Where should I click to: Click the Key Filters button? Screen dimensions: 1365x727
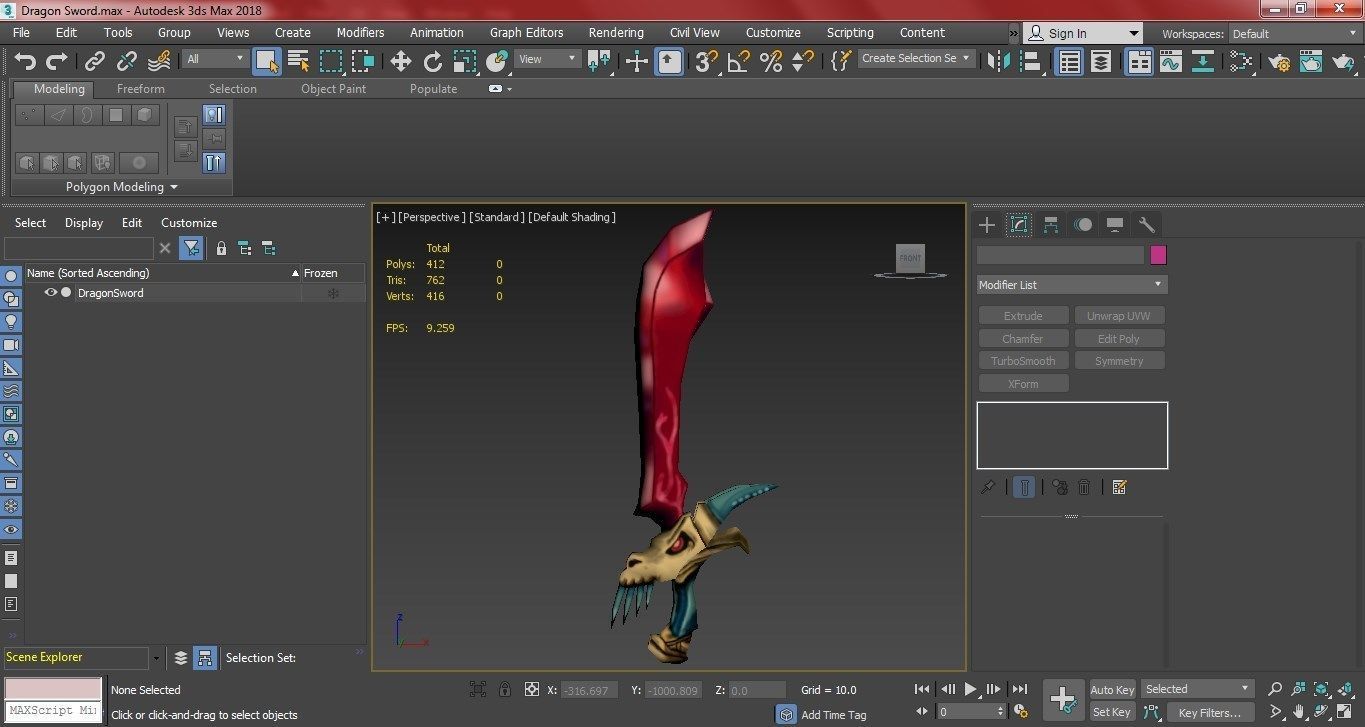coord(1210,713)
